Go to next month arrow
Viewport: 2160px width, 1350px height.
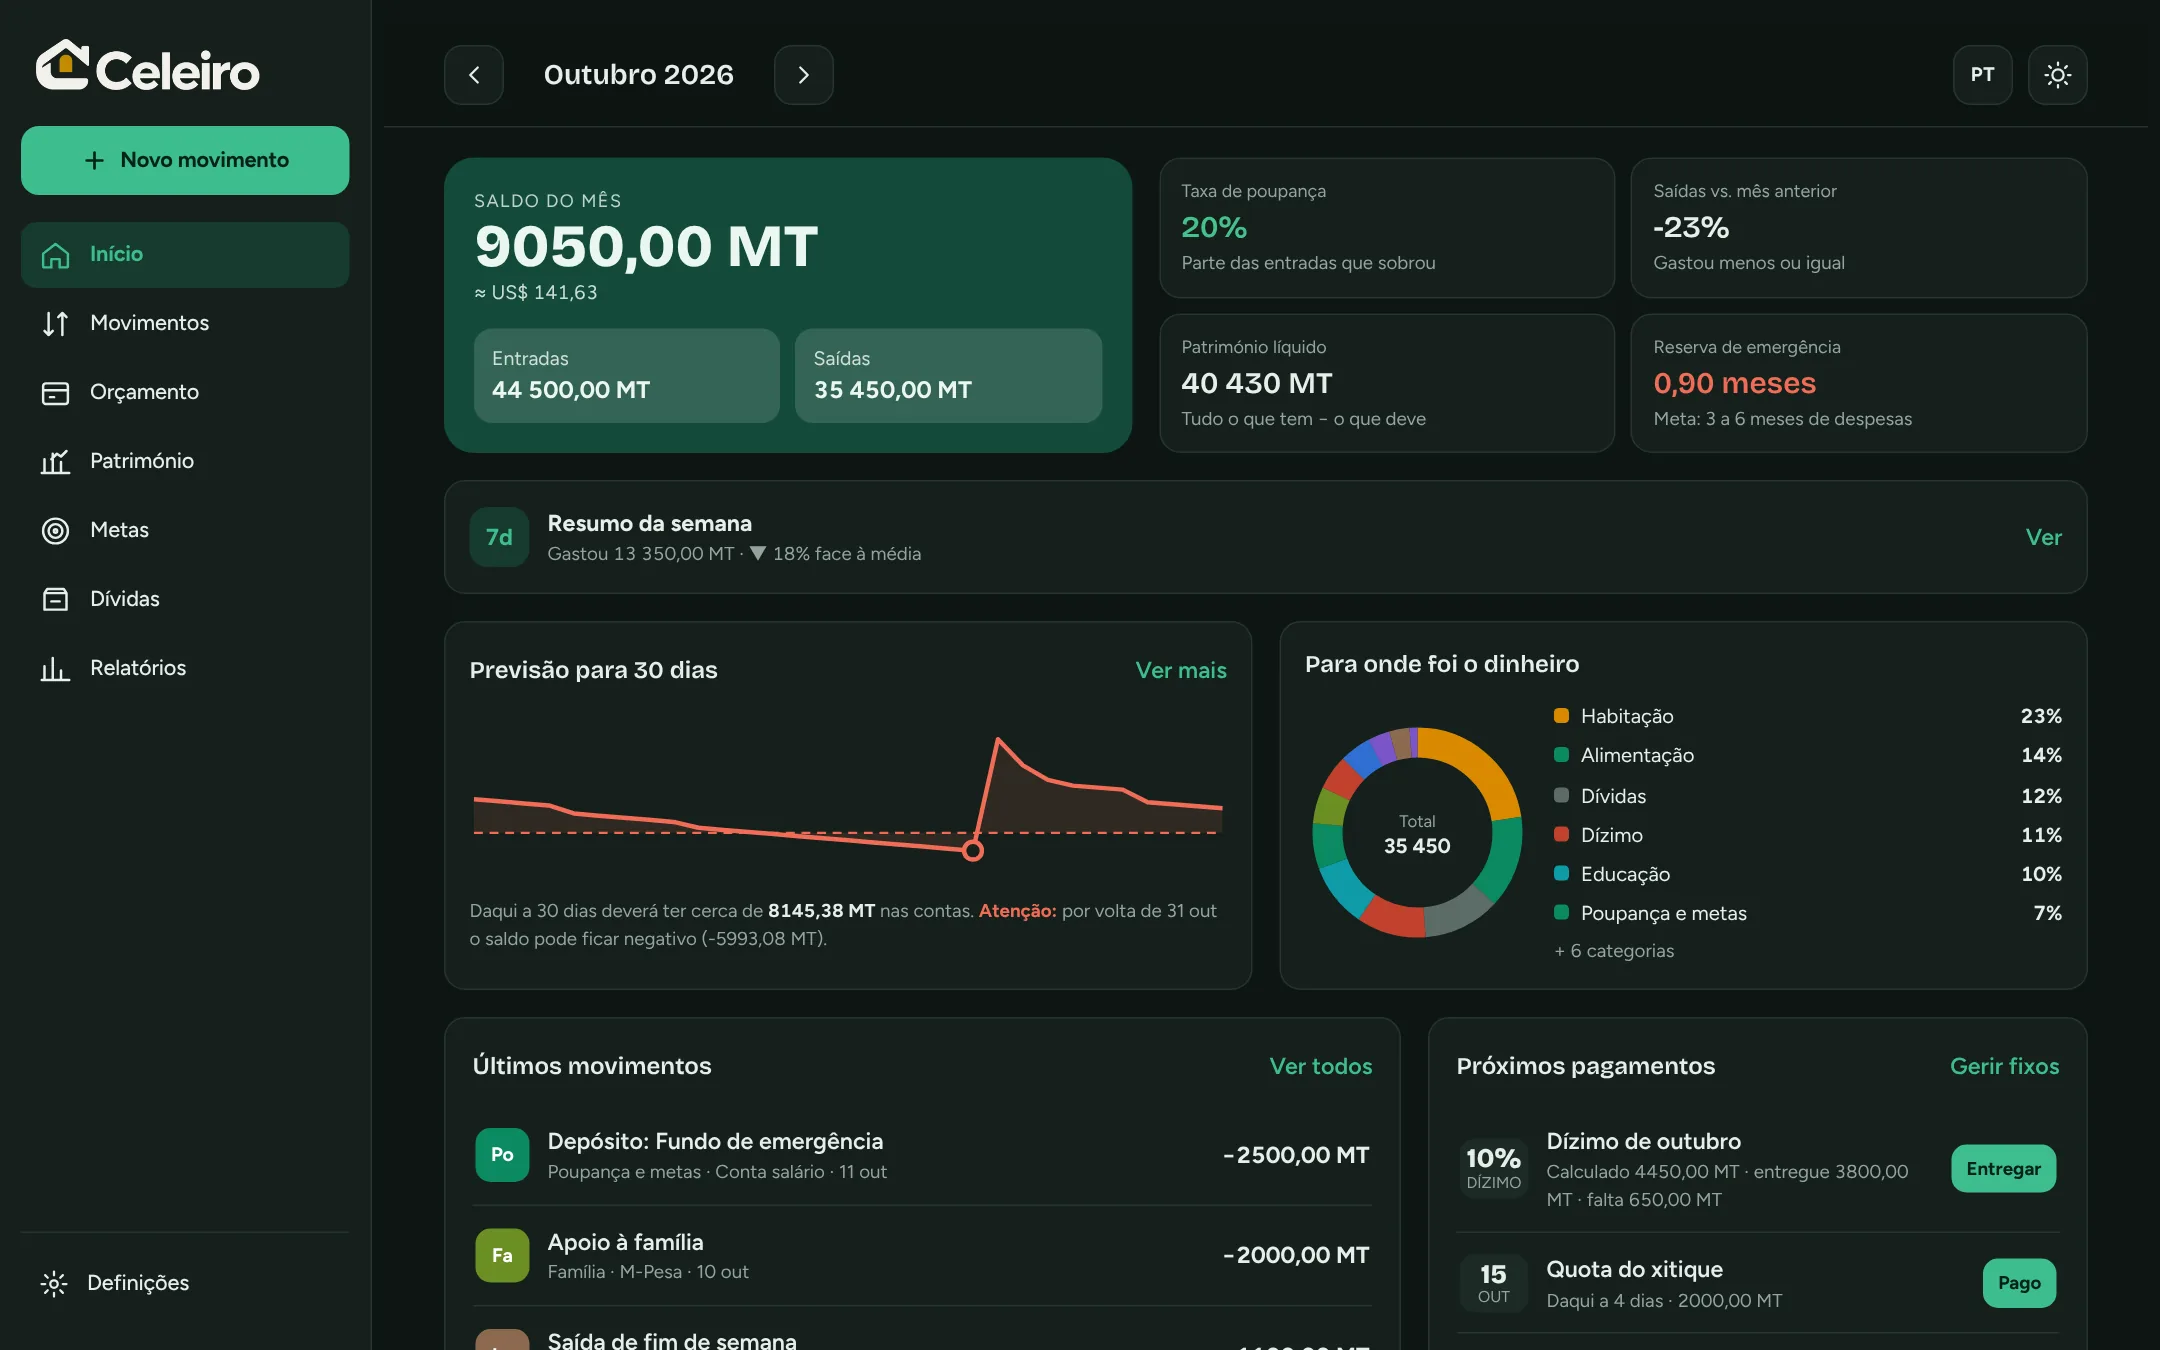coord(803,75)
